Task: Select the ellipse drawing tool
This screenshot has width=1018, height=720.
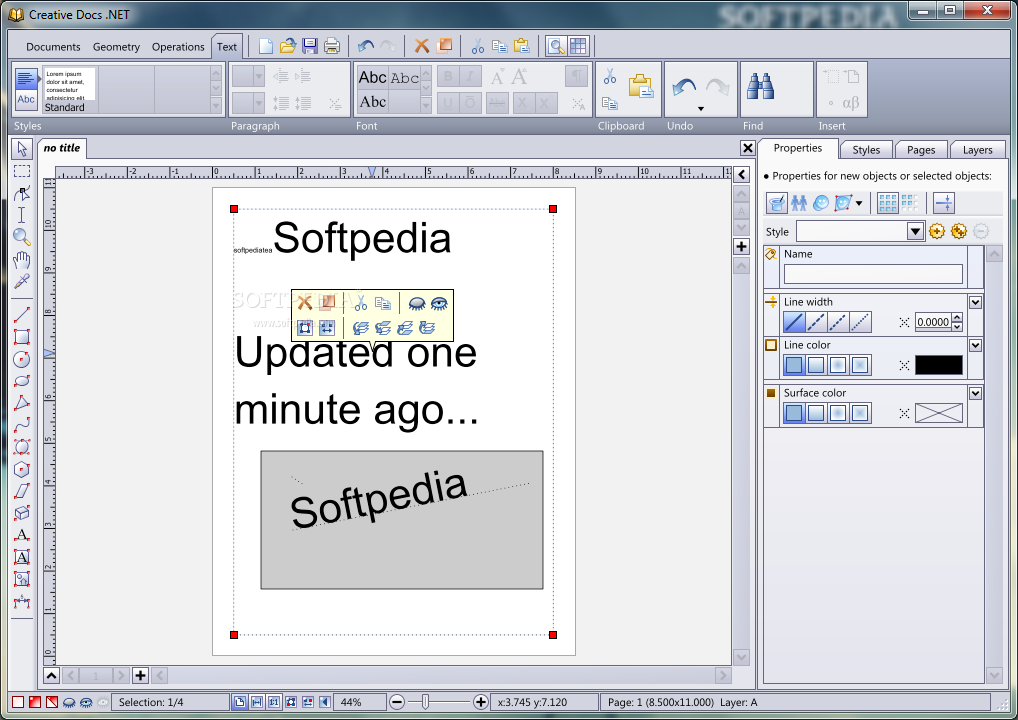Action: point(22,381)
